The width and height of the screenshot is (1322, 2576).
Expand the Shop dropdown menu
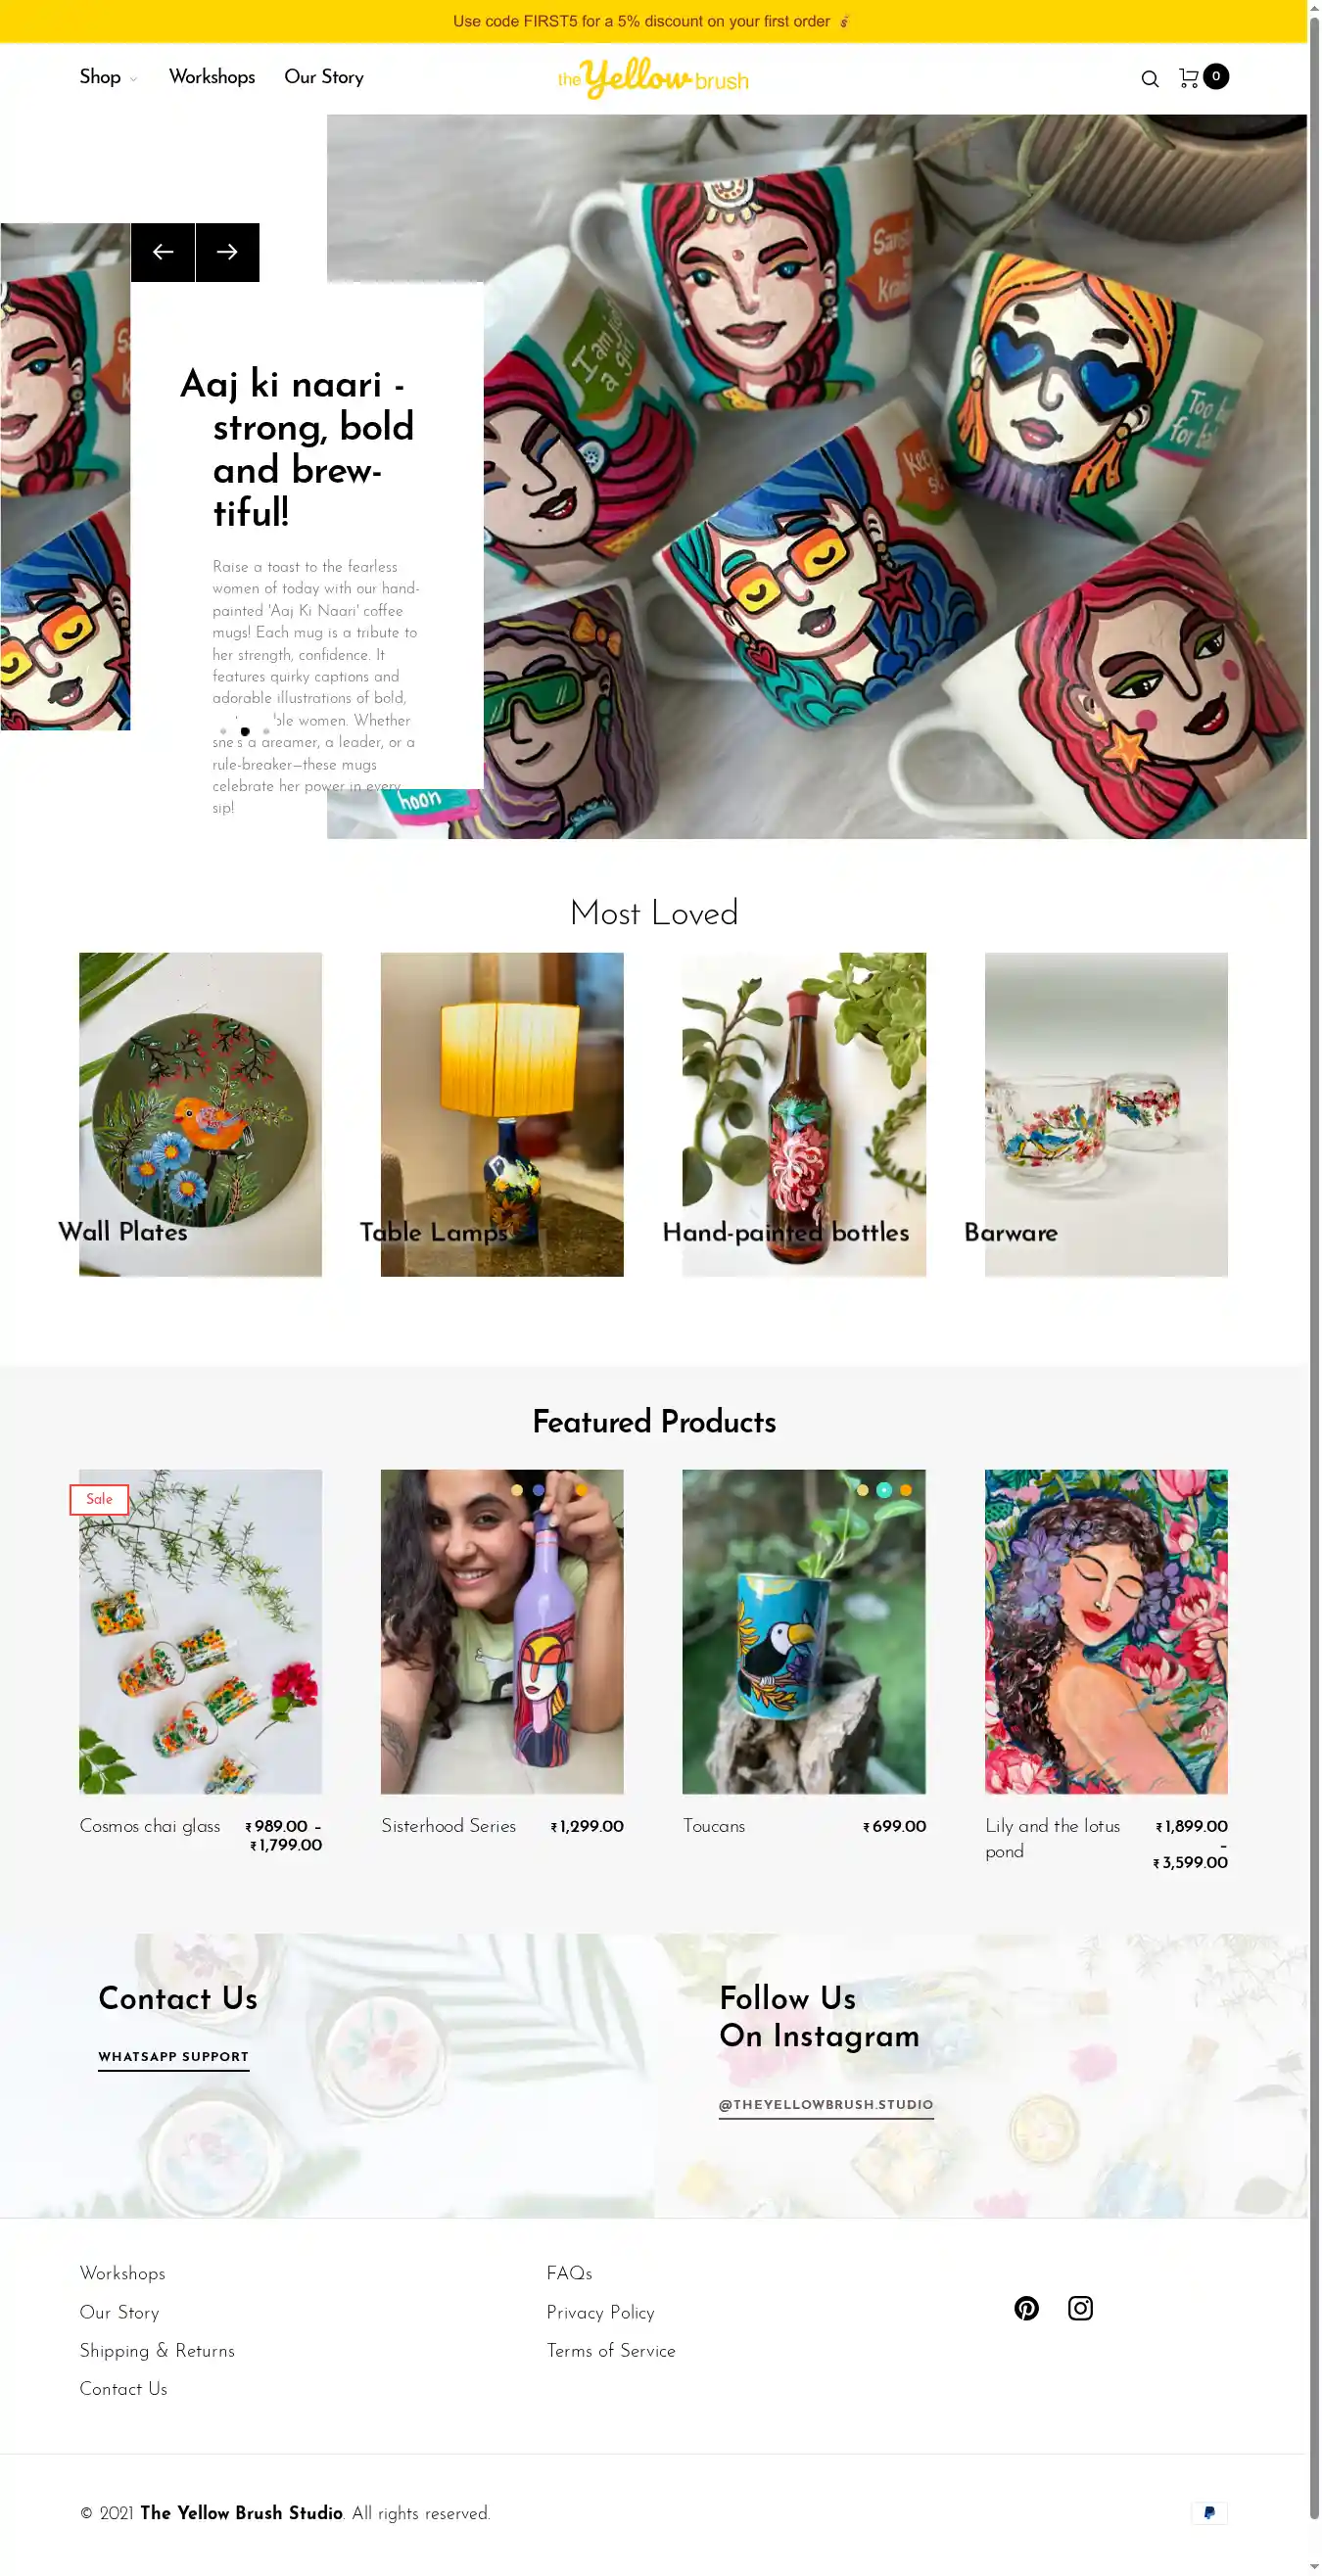[x=108, y=77]
